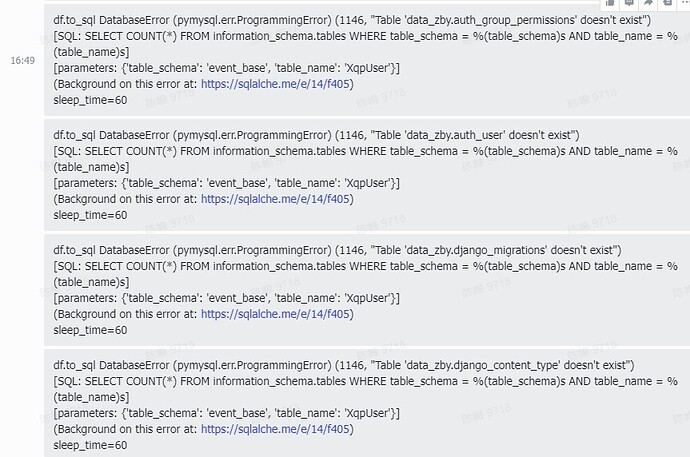The height and width of the screenshot is (457, 690).
Task: Click sleep_time=60 text in third message
Action: [x=90, y=330]
